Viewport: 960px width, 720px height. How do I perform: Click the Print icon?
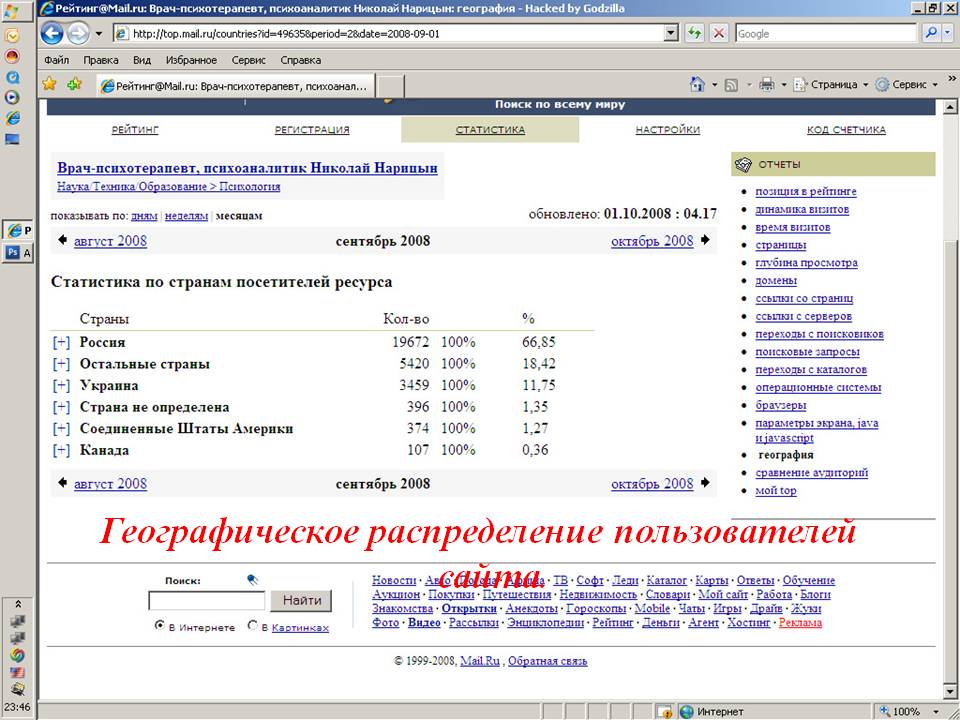[767, 84]
